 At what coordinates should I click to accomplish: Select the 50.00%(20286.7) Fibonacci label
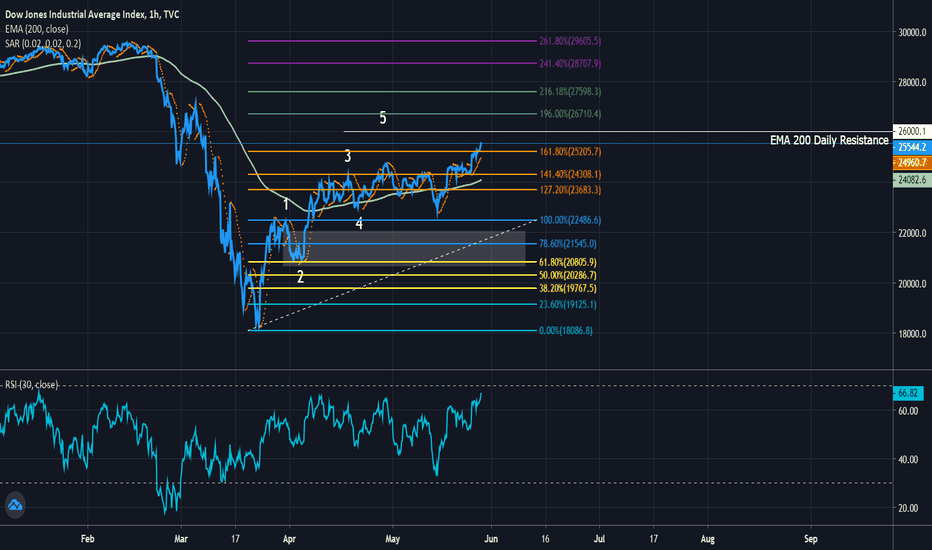pos(568,275)
